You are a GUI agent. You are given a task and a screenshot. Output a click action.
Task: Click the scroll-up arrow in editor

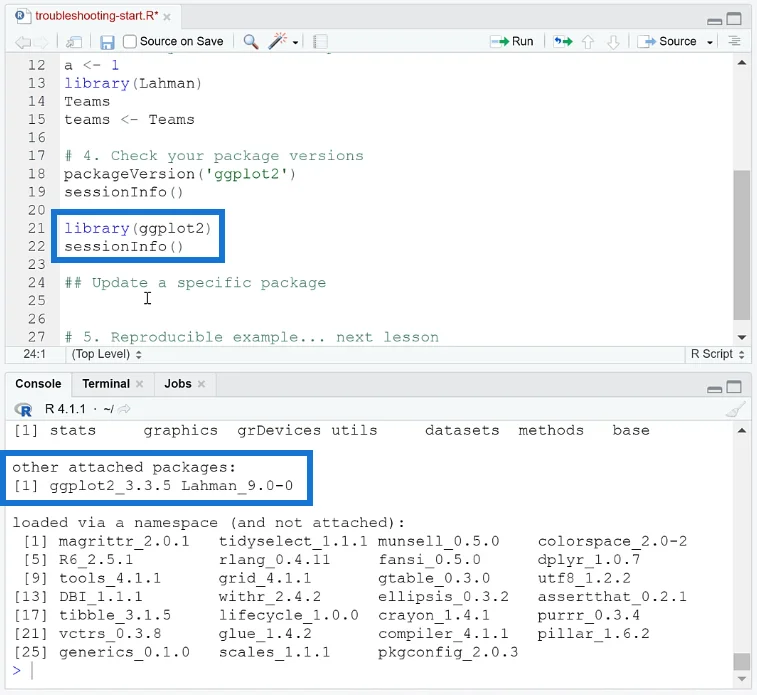[x=742, y=62]
